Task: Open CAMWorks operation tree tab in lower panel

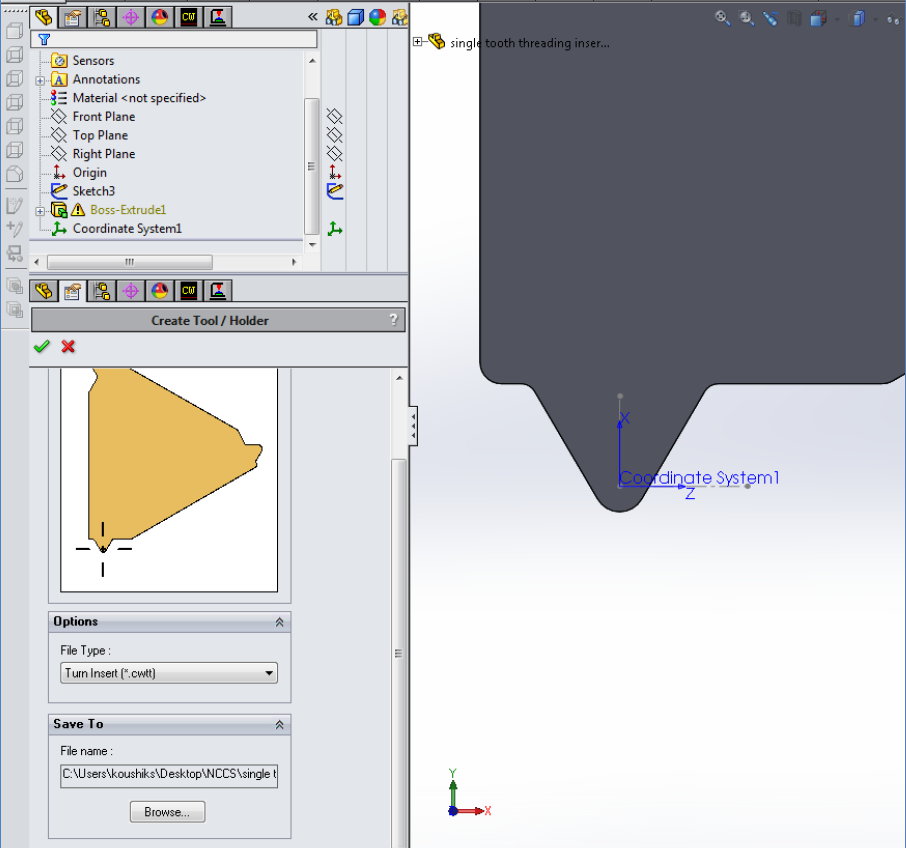Action: click(x=218, y=291)
